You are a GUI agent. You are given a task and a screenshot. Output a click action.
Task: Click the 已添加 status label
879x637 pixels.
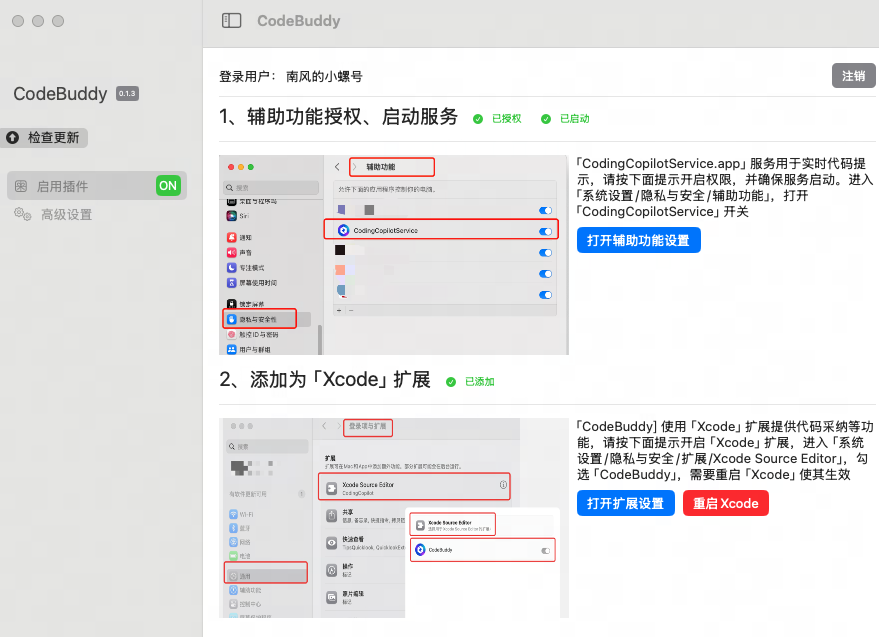480,382
